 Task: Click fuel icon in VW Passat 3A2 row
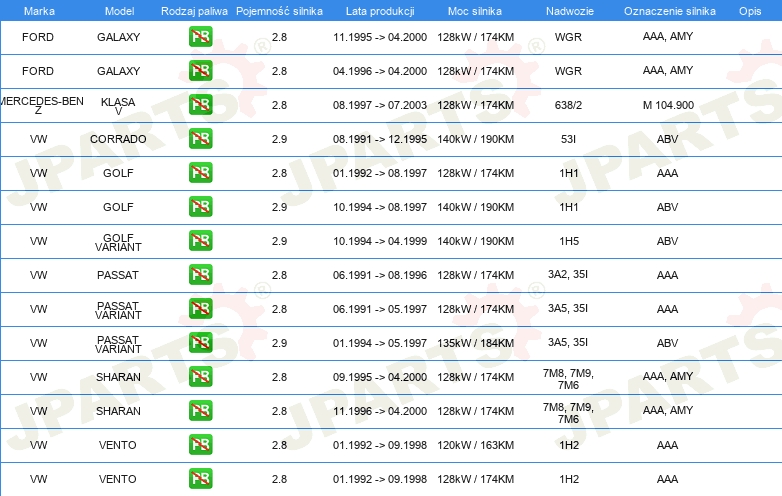coord(200,275)
